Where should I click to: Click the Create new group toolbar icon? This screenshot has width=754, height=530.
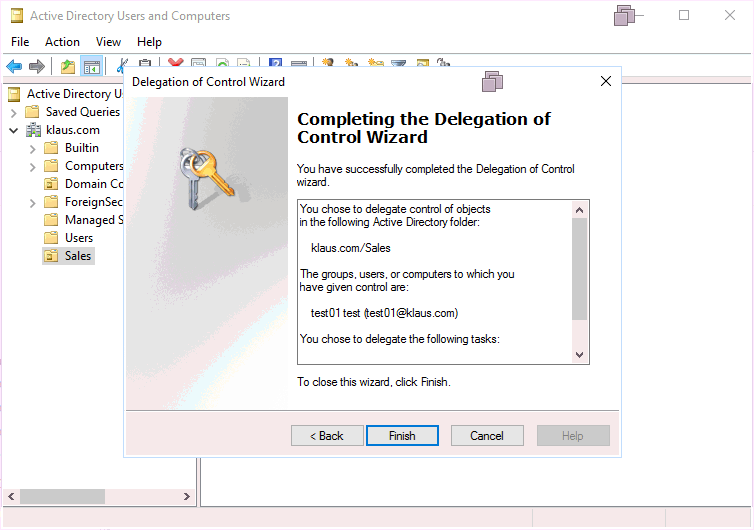pos(352,63)
